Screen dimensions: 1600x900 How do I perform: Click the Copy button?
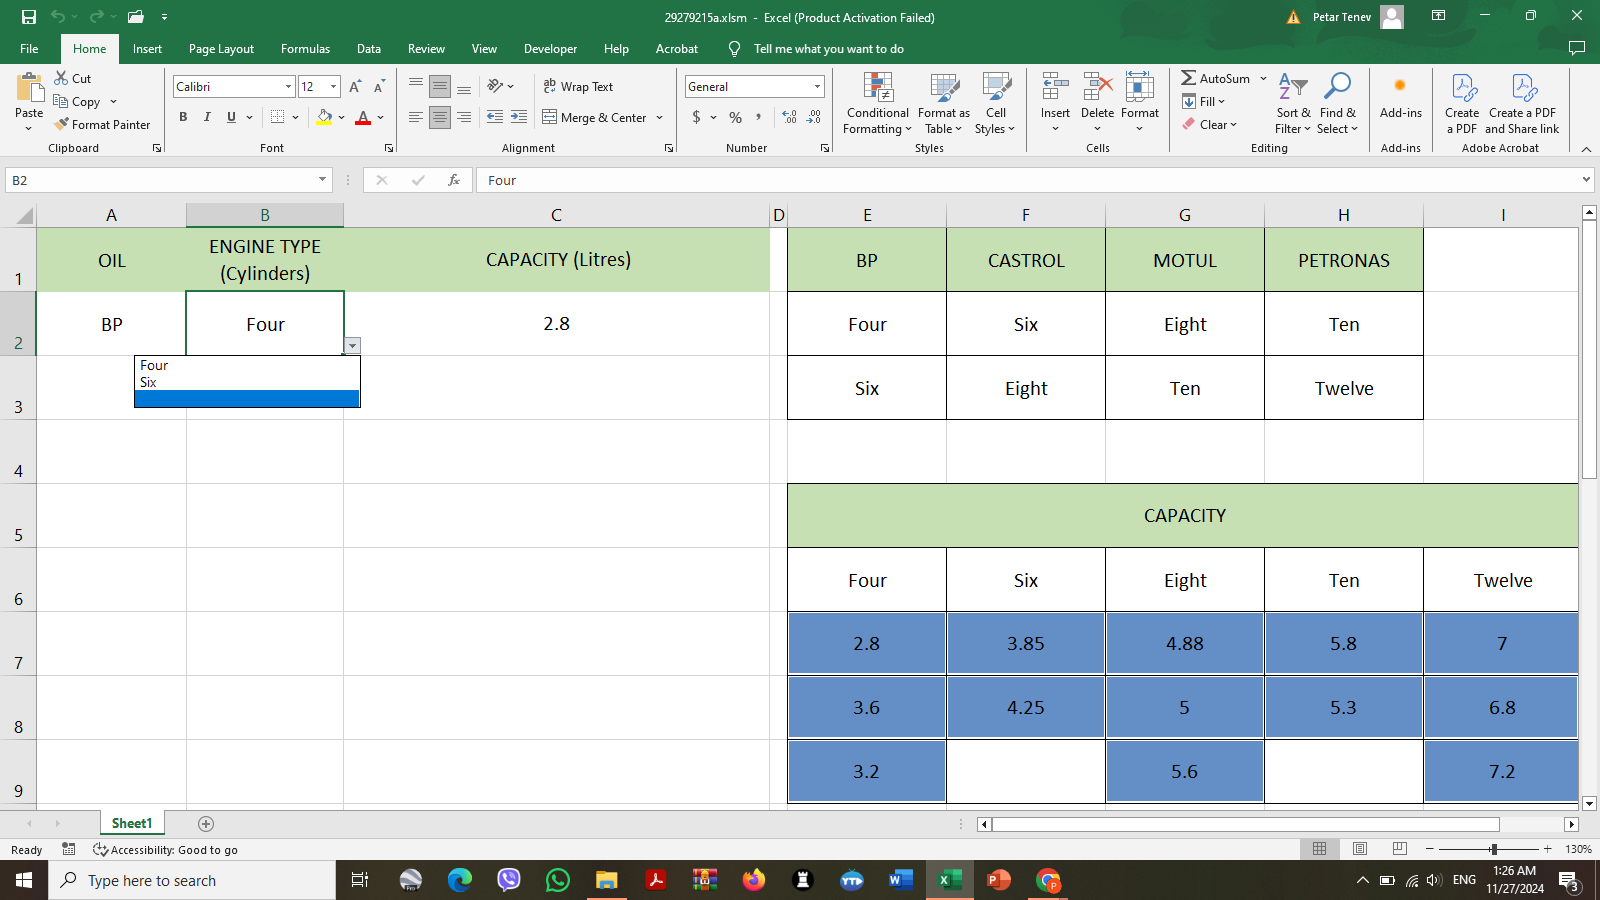pos(77,102)
